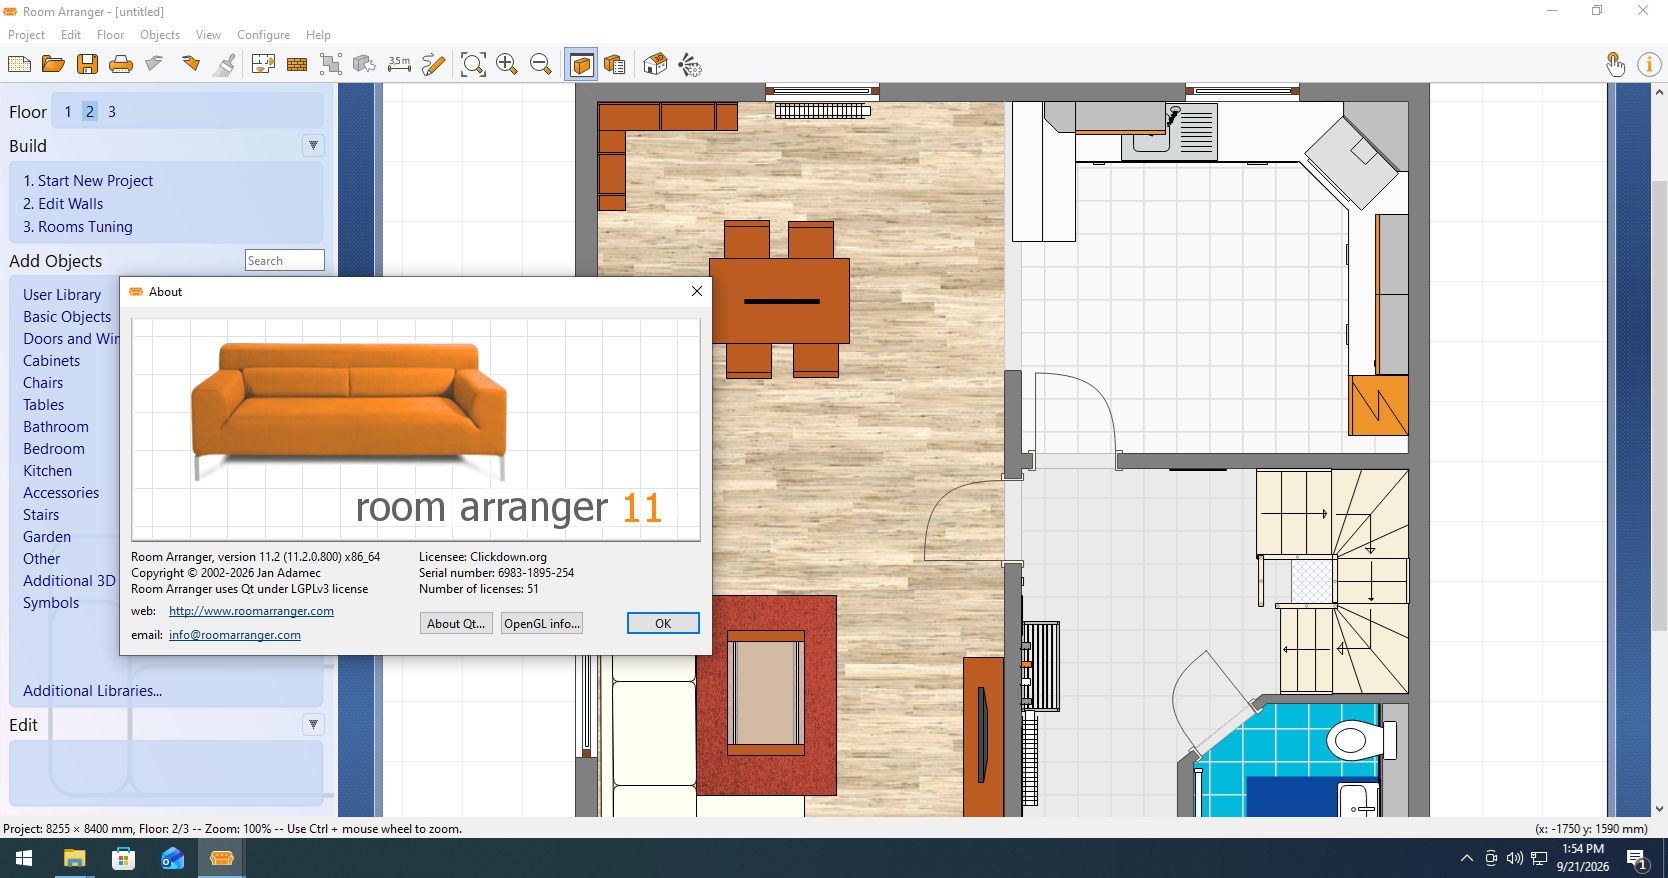This screenshot has height=878, width=1668.
Task: Open the Objects menu
Action: click(x=160, y=35)
